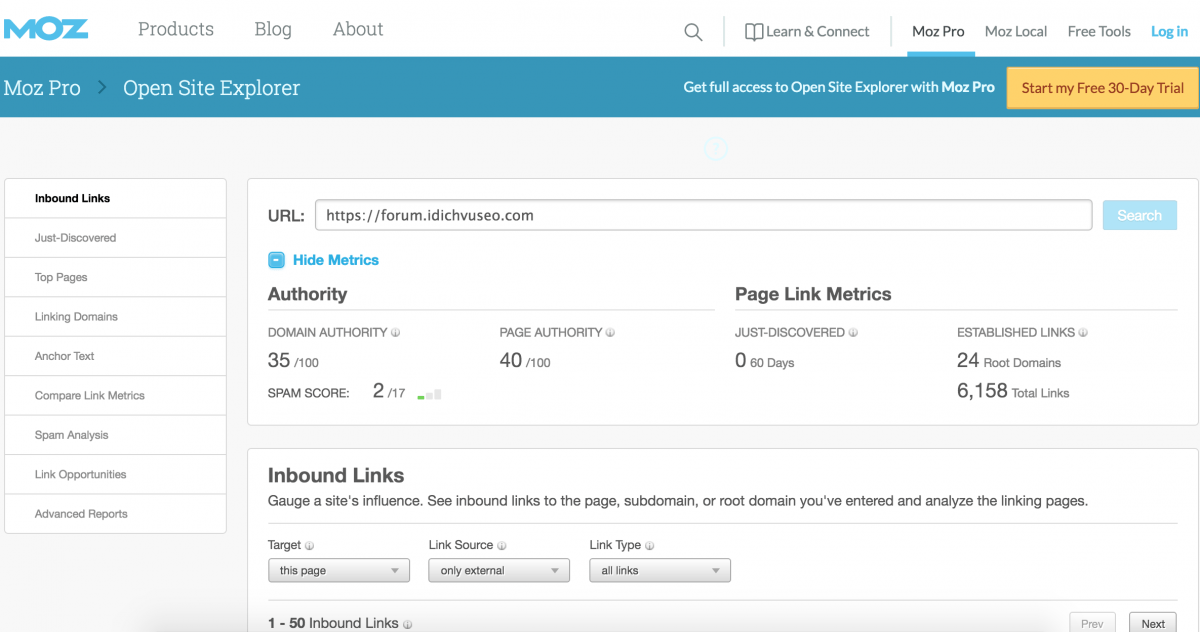Viewport: 1200px width, 632px height.
Task: Open the About menu
Action: click(358, 29)
